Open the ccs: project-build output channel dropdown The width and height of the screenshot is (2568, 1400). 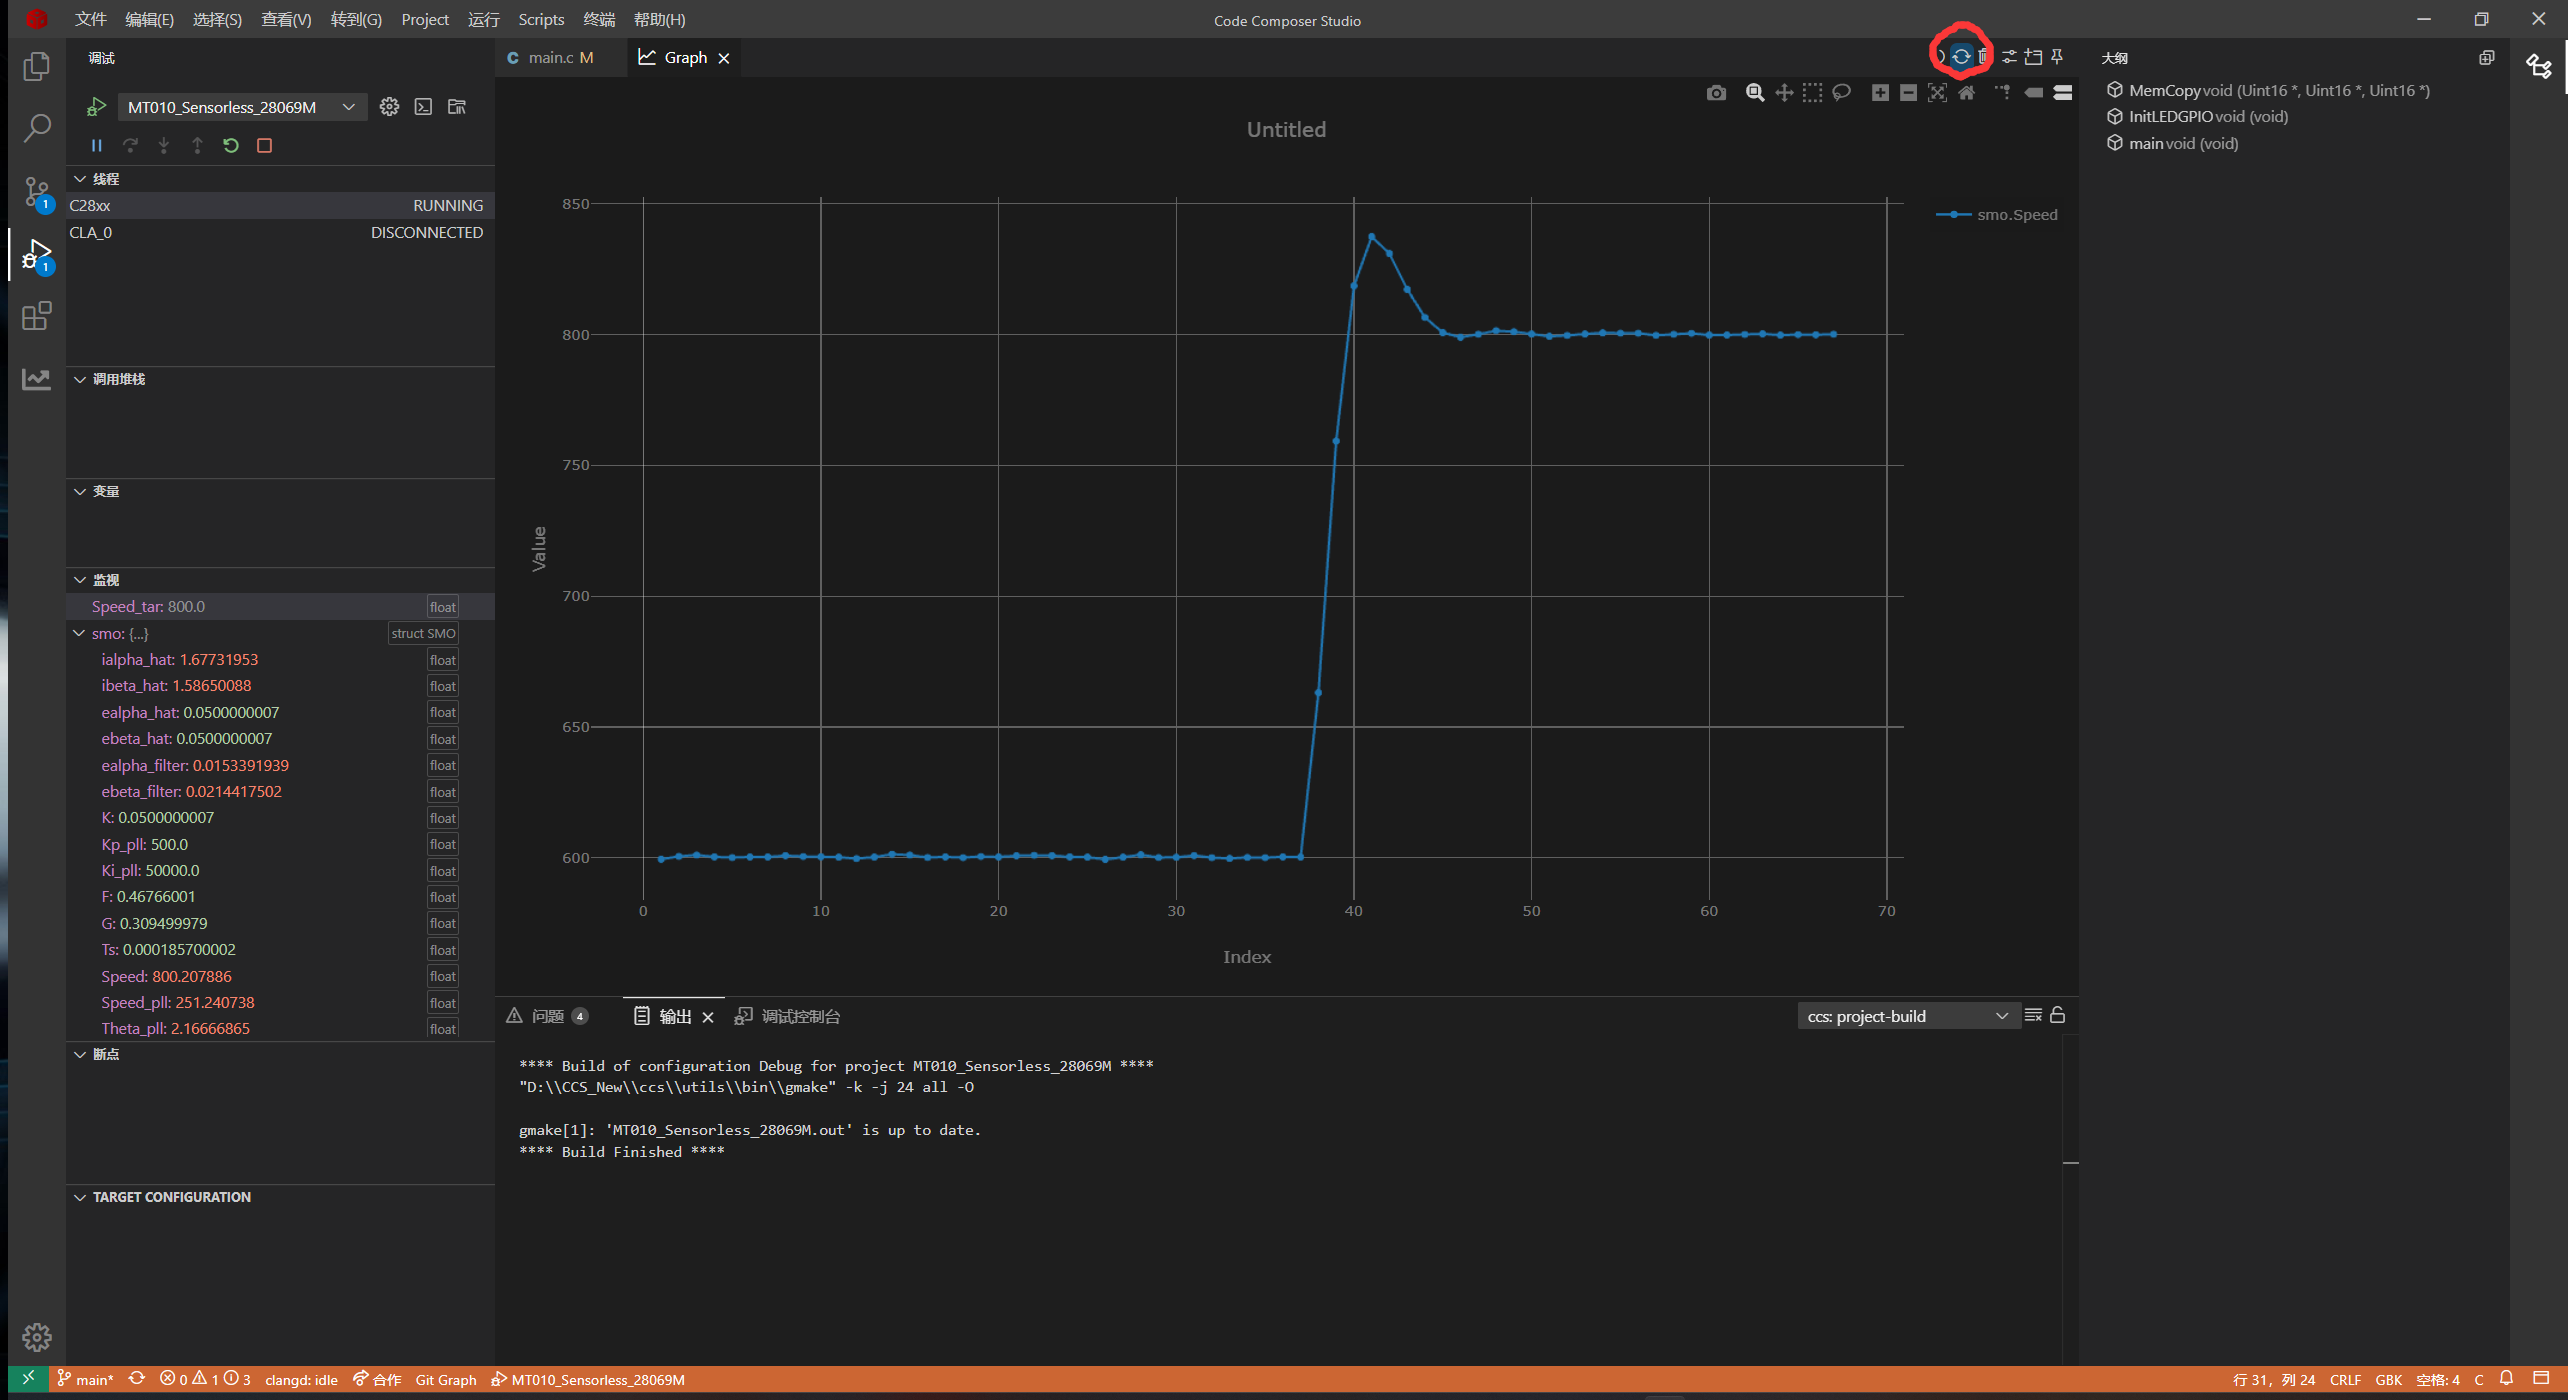pos(1906,1016)
